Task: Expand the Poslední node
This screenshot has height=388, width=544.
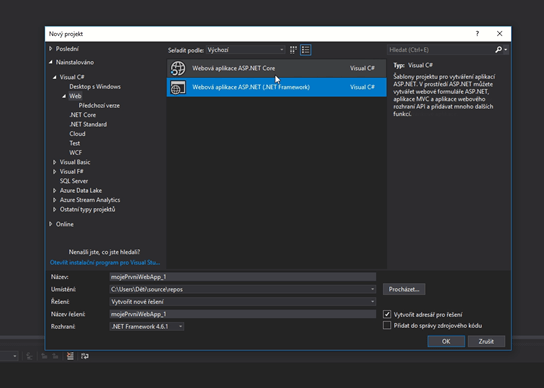Action: pyautogui.click(x=51, y=49)
